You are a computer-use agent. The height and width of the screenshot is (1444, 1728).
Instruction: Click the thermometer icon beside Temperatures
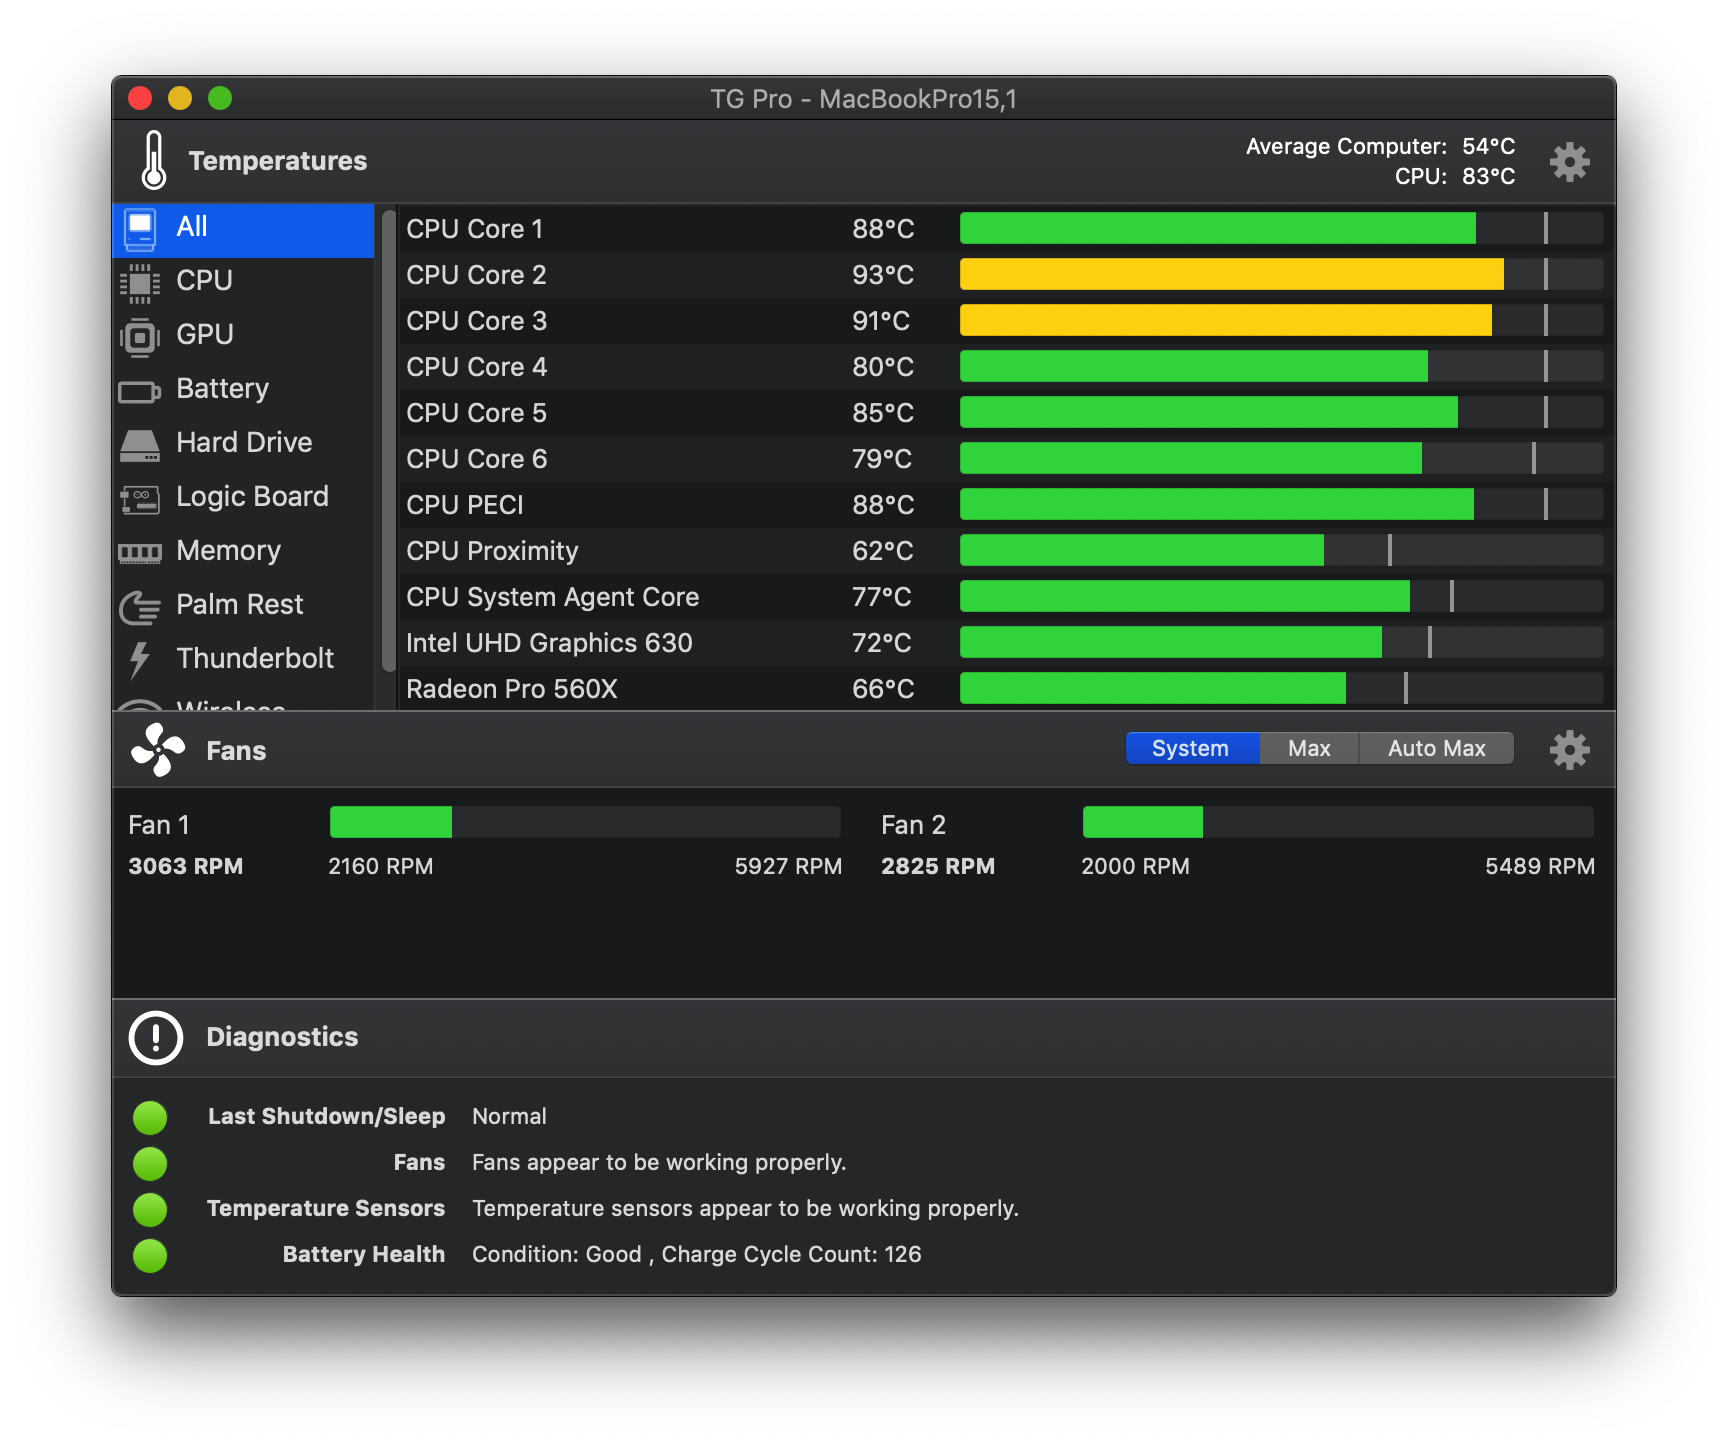click(x=155, y=160)
